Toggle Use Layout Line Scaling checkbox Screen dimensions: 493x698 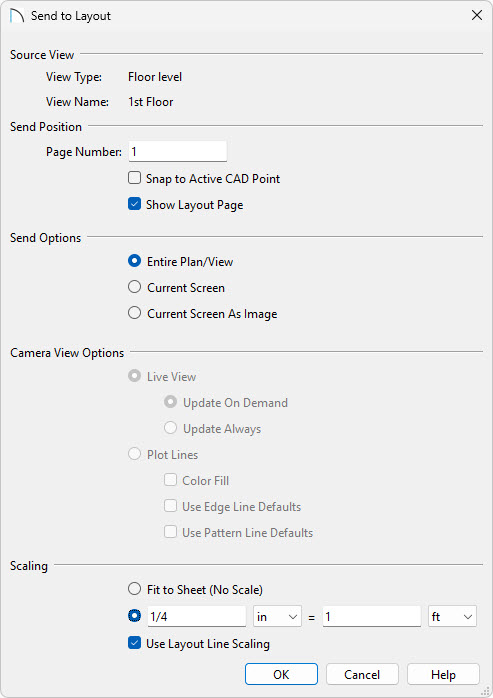click(x=134, y=643)
